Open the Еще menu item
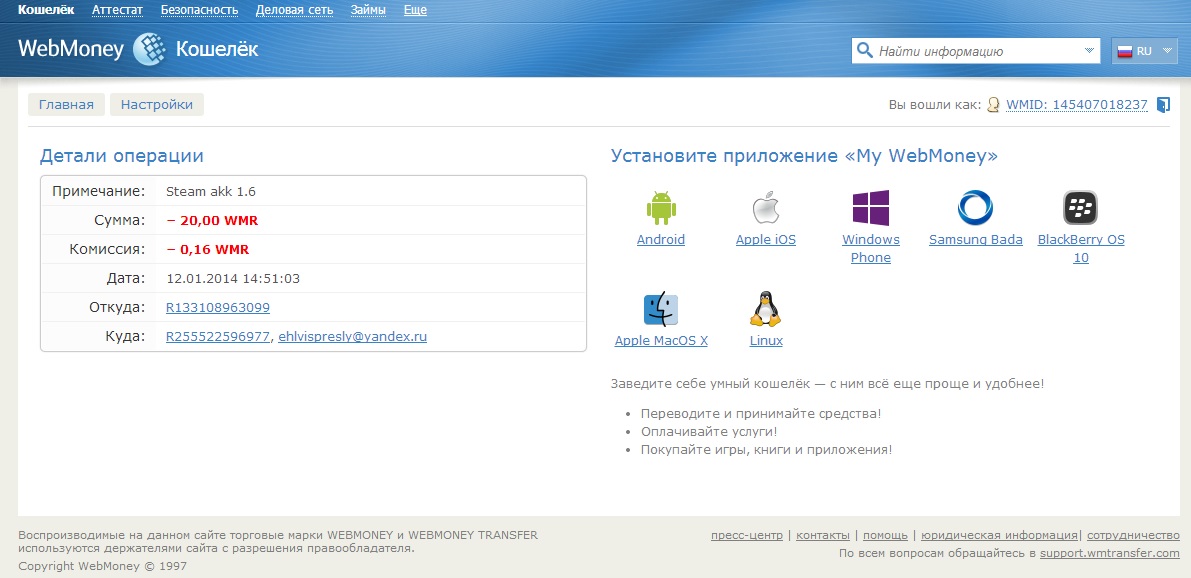 point(415,10)
